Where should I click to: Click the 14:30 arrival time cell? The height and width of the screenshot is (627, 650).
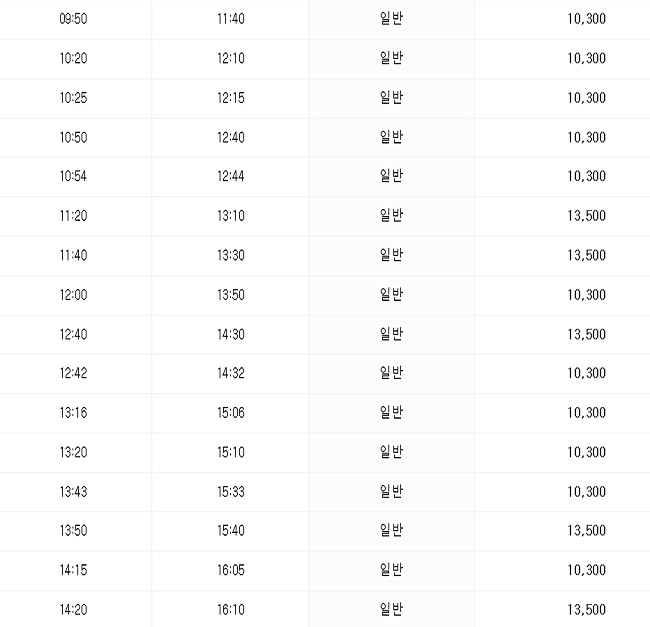coord(231,334)
